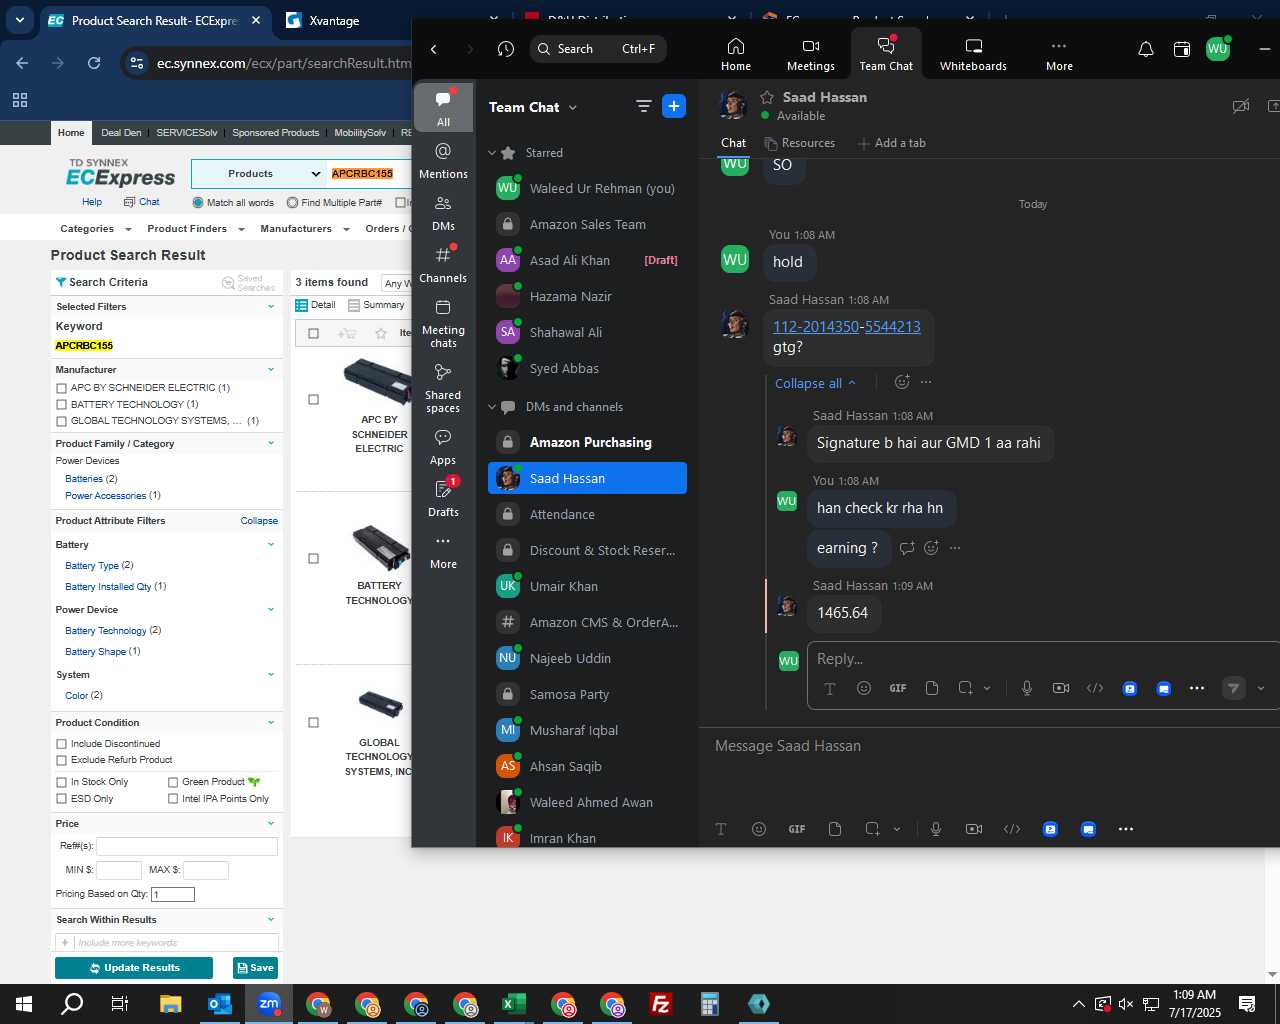Click the blue new chat plus button
Viewport: 1280px width, 1024px height.
coord(674,106)
